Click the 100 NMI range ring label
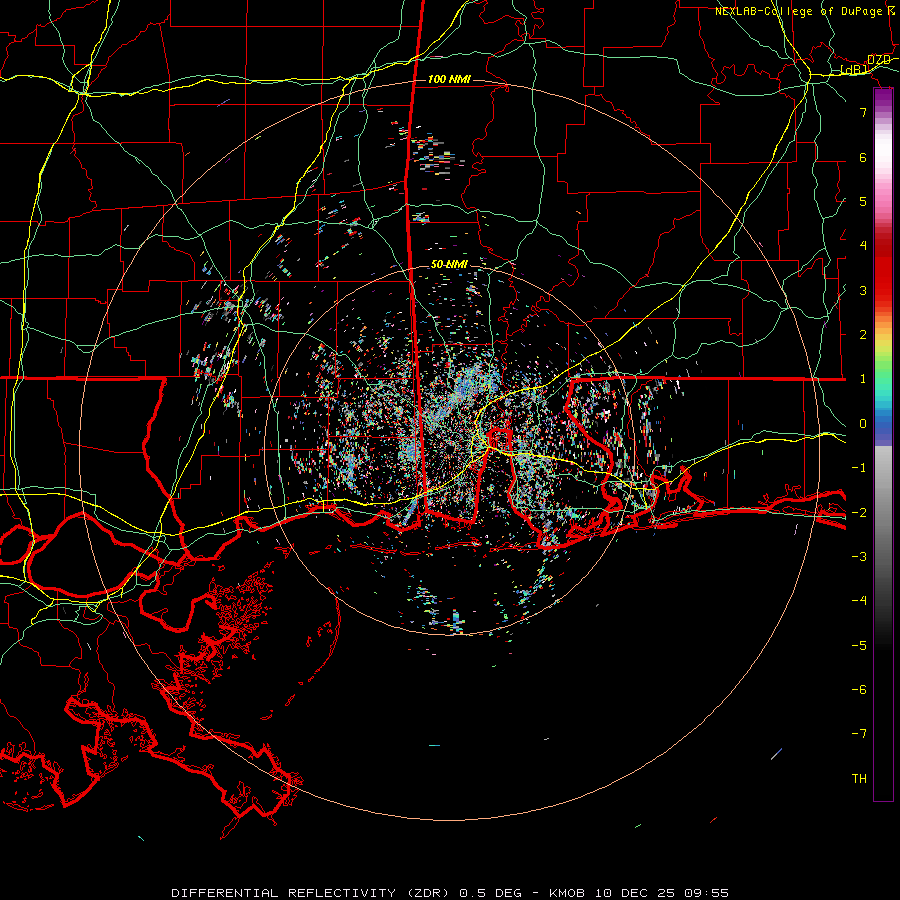Image resolution: width=900 pixels, height=900 pixels. 449,79
